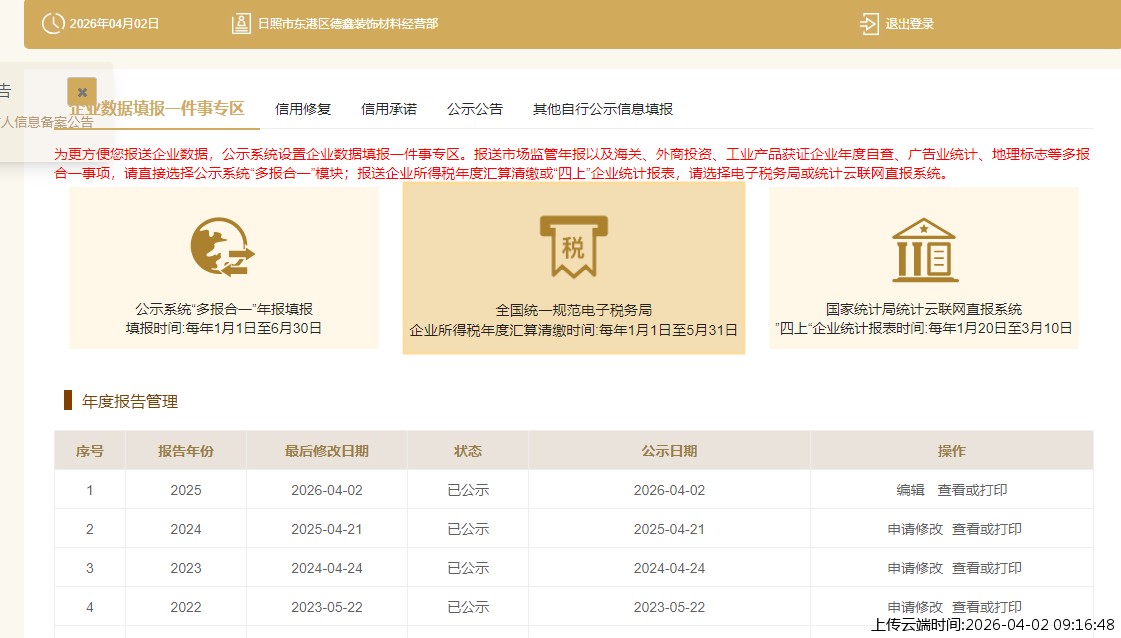
Task: Click 申请修改 for the 2023 report
Action: 915,568
